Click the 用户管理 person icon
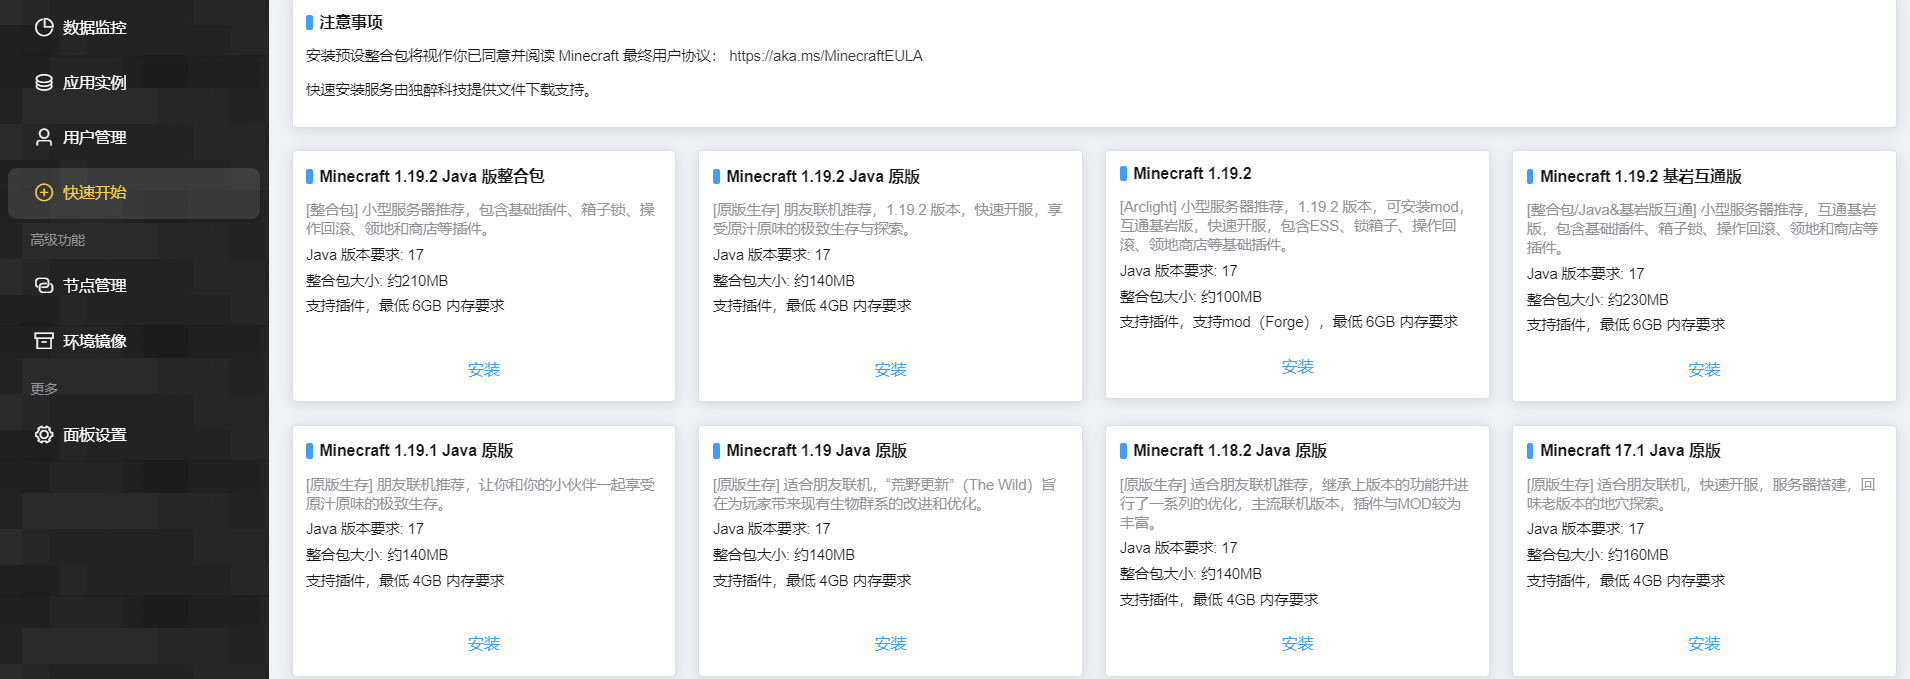 (x=44, y=137)
